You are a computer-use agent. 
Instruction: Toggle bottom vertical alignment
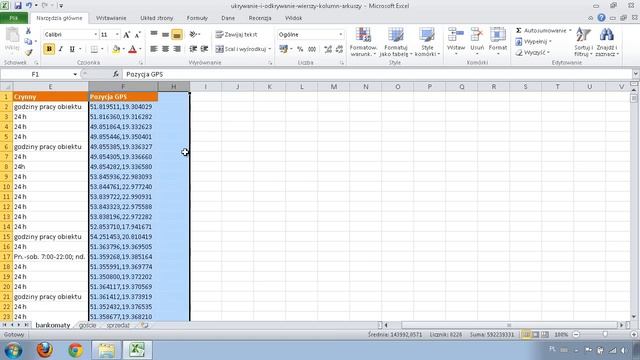point(177,35)
